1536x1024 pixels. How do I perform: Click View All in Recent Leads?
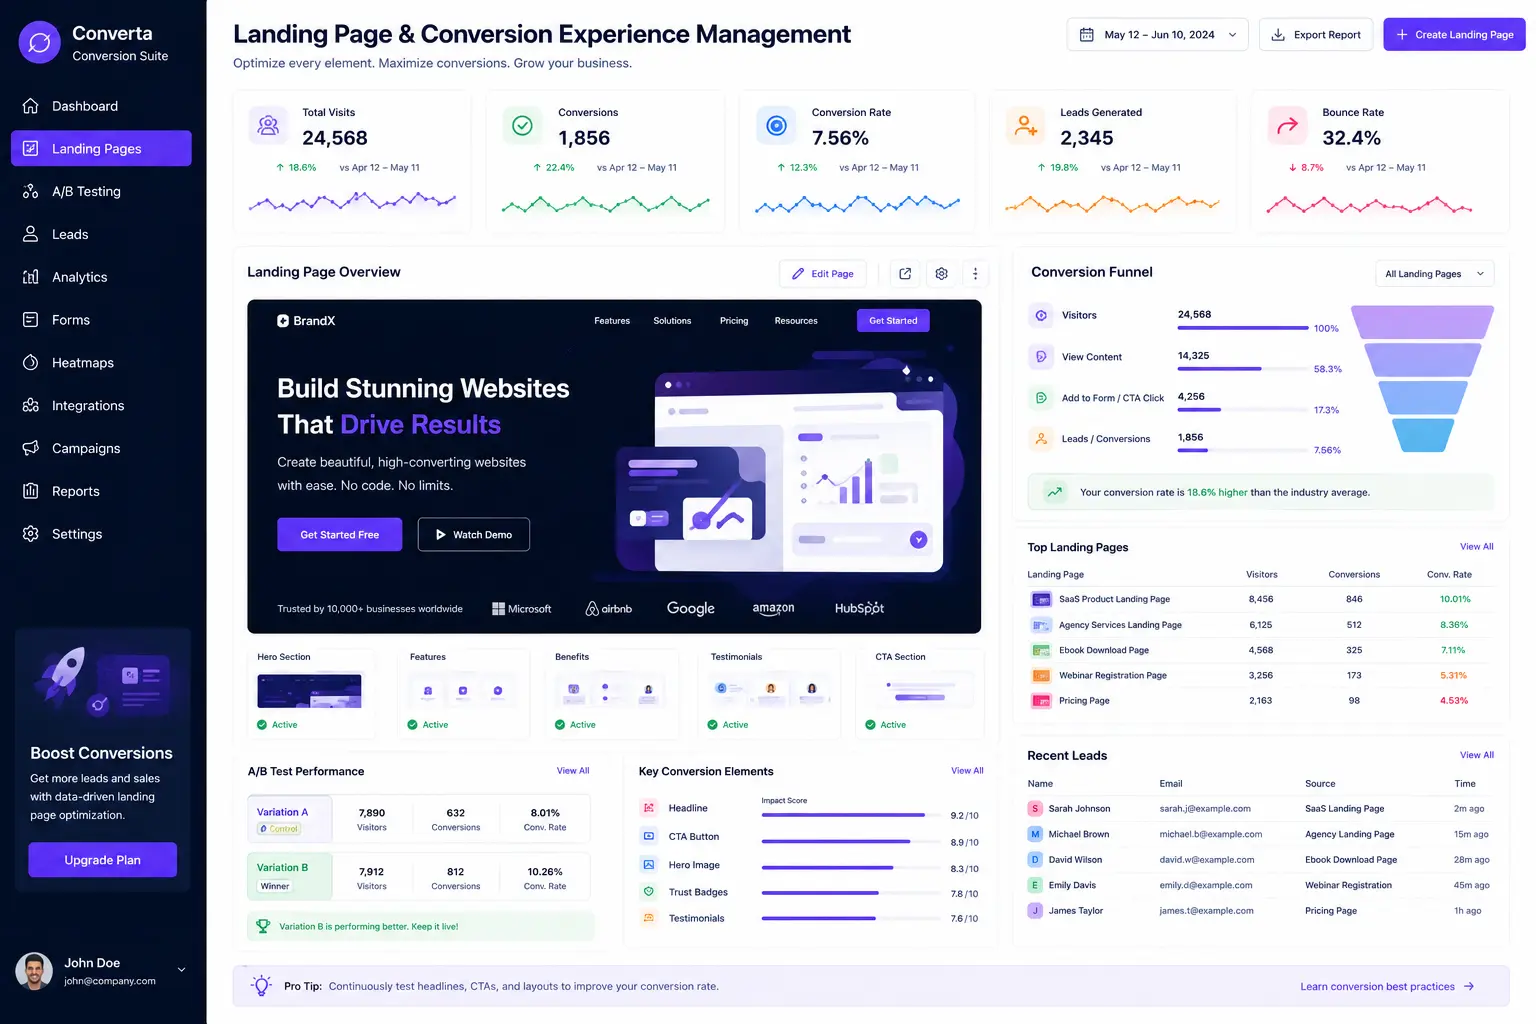pyautogui.click(x=1476, y=755)
